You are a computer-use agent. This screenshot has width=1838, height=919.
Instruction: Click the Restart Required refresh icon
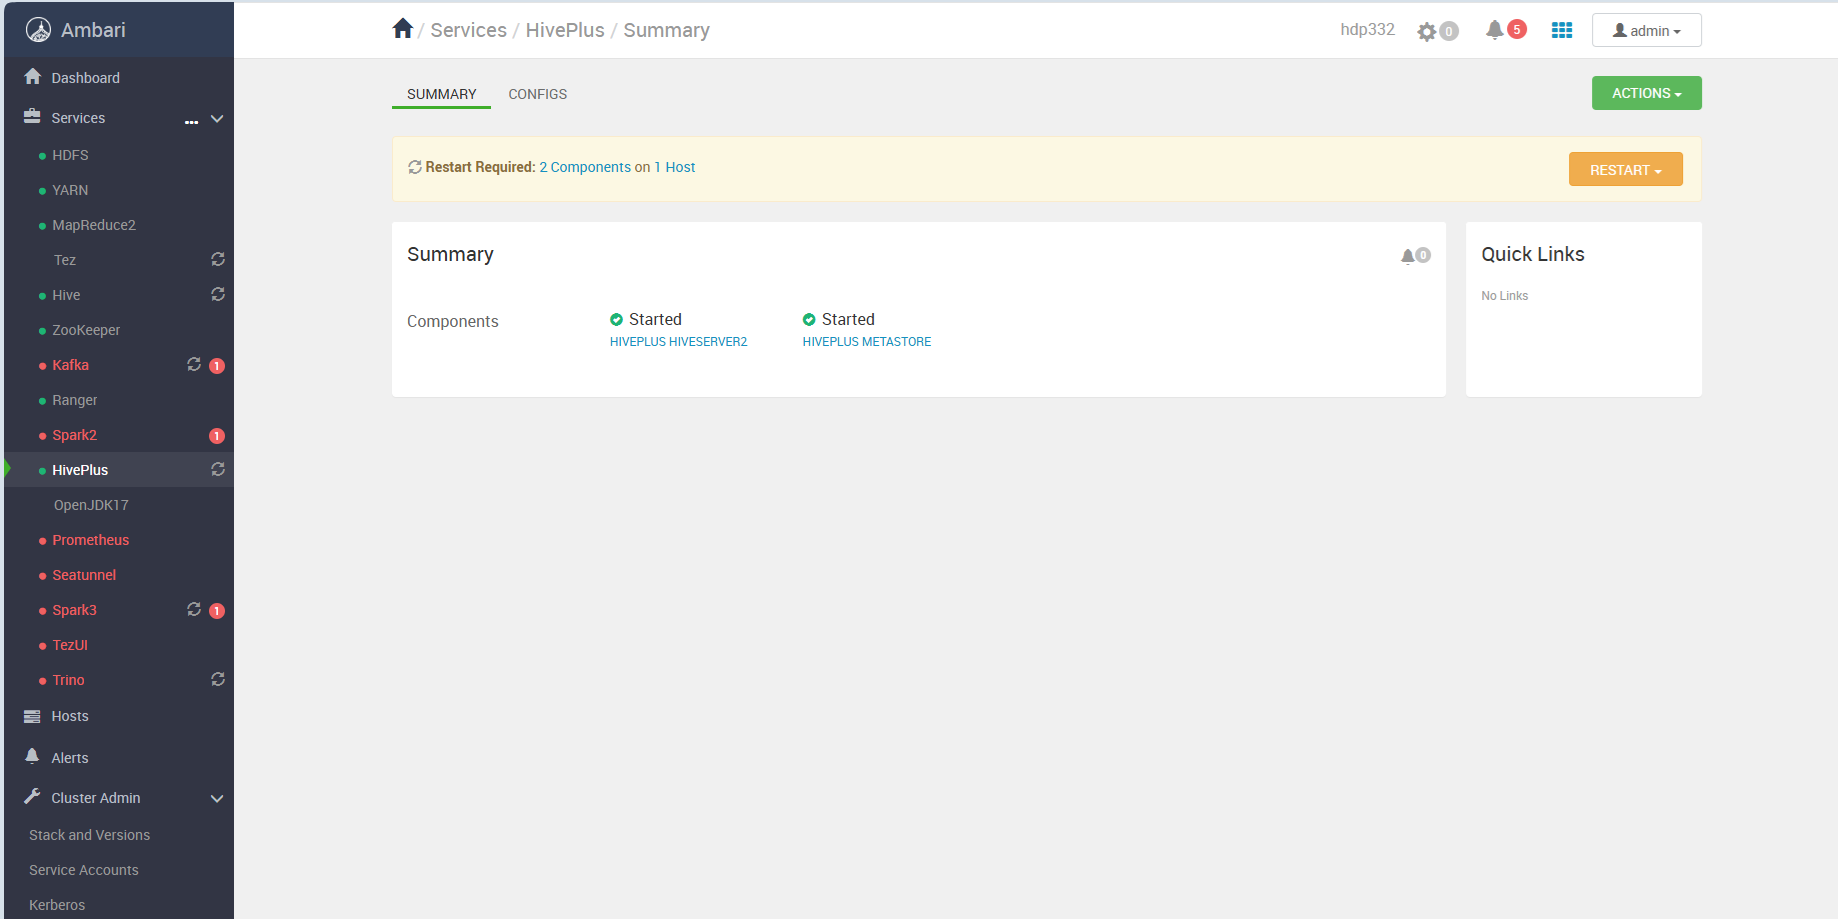(415, 167)
